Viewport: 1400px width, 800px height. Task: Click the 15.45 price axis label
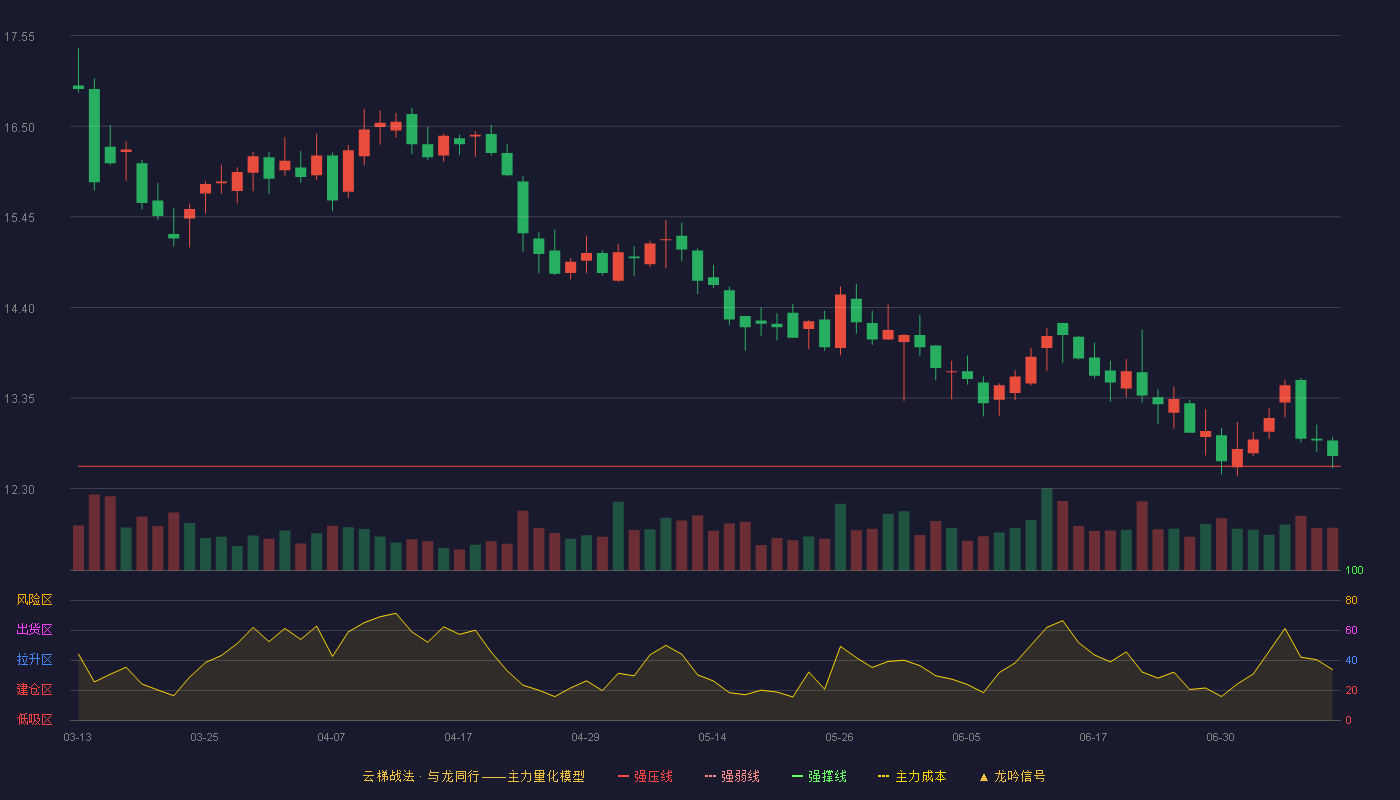coord(19,218)
